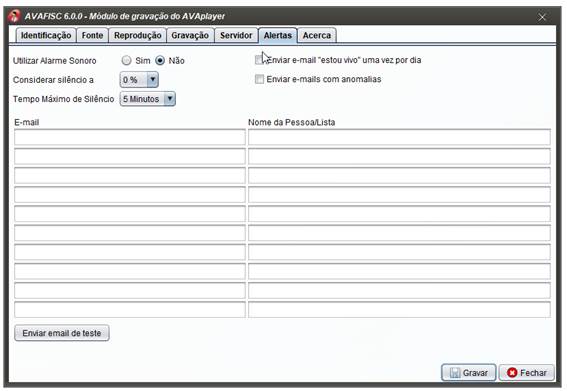567x391 pixels.
Task: Select the Sim radio button
Action: tap(126, 60)
